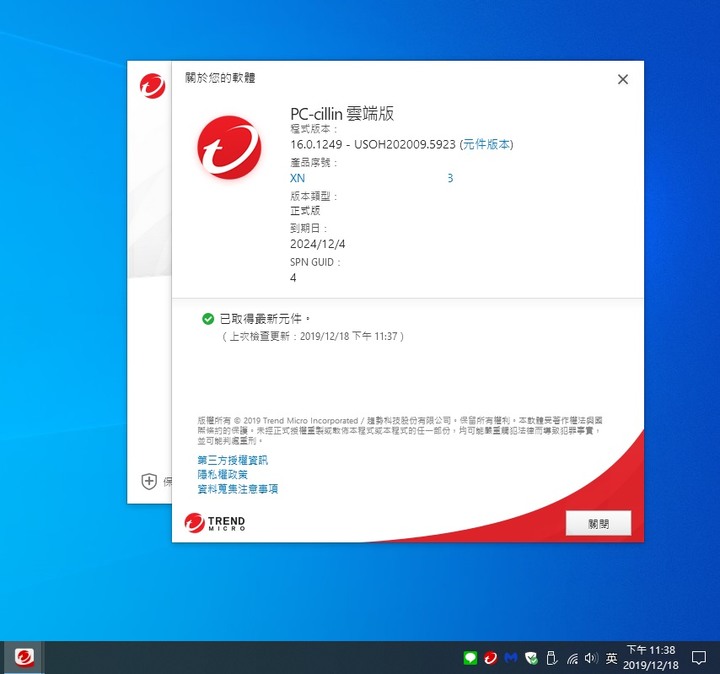The width and height of the screenshot is (720, 674).
Task: Click the 關於您的軟體 dialog title
Action: [220, 78]
